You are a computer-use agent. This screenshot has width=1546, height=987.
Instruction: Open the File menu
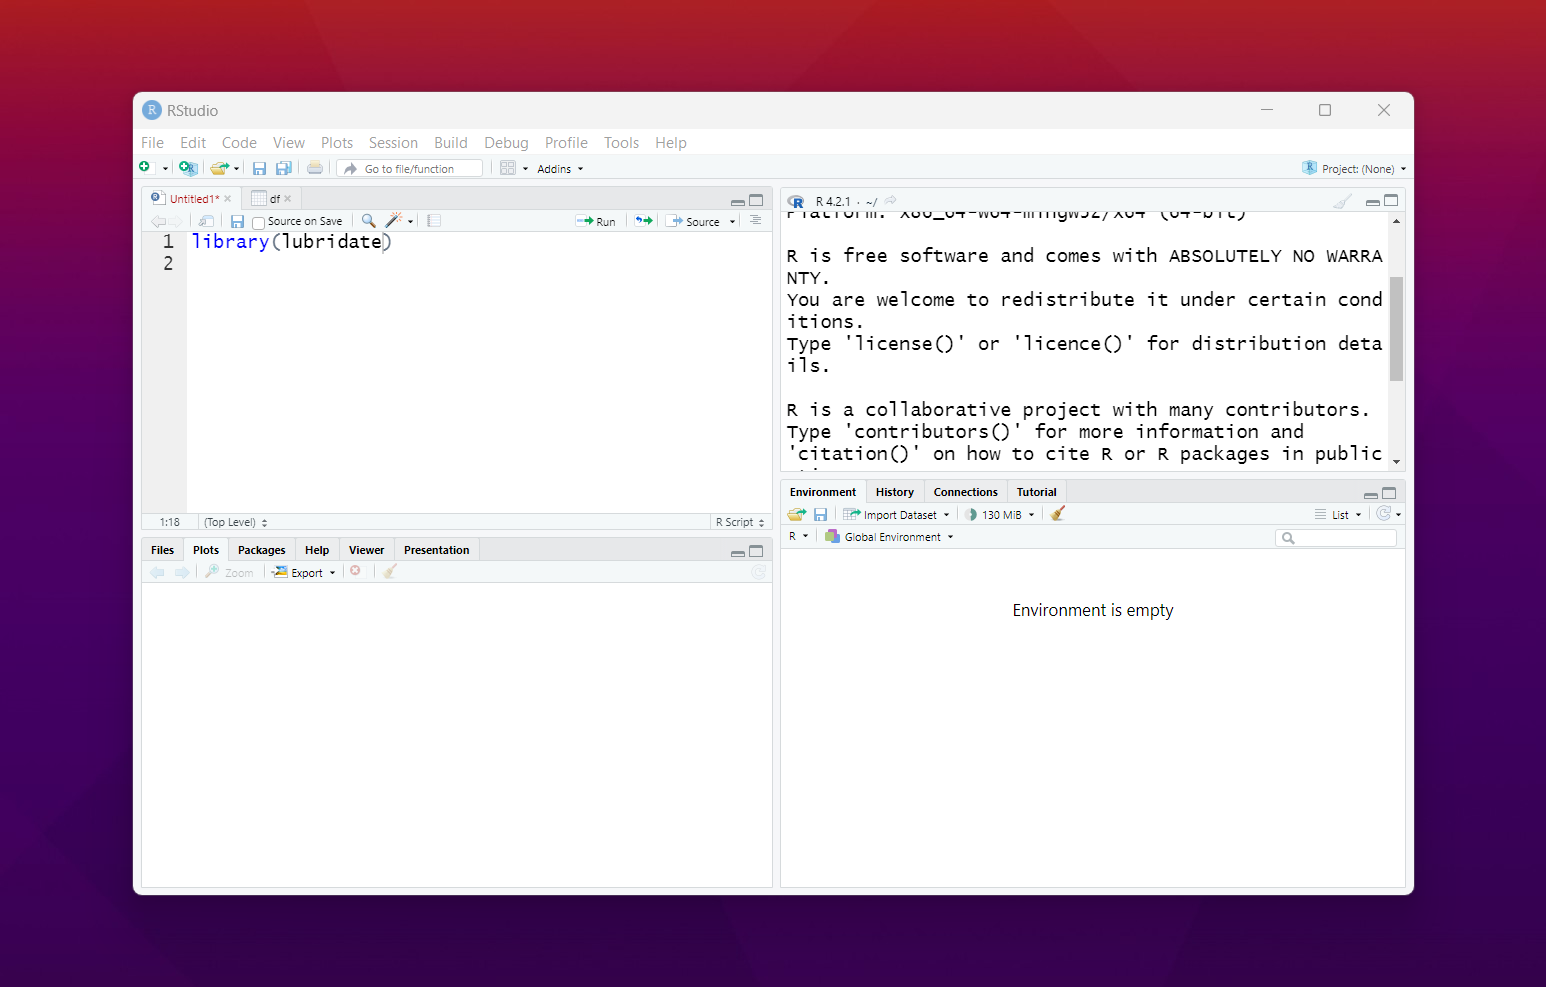point(152,143)
